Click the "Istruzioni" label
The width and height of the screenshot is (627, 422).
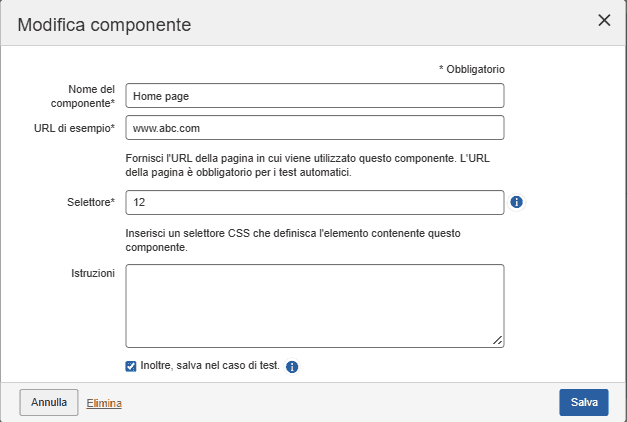[93, 272]
